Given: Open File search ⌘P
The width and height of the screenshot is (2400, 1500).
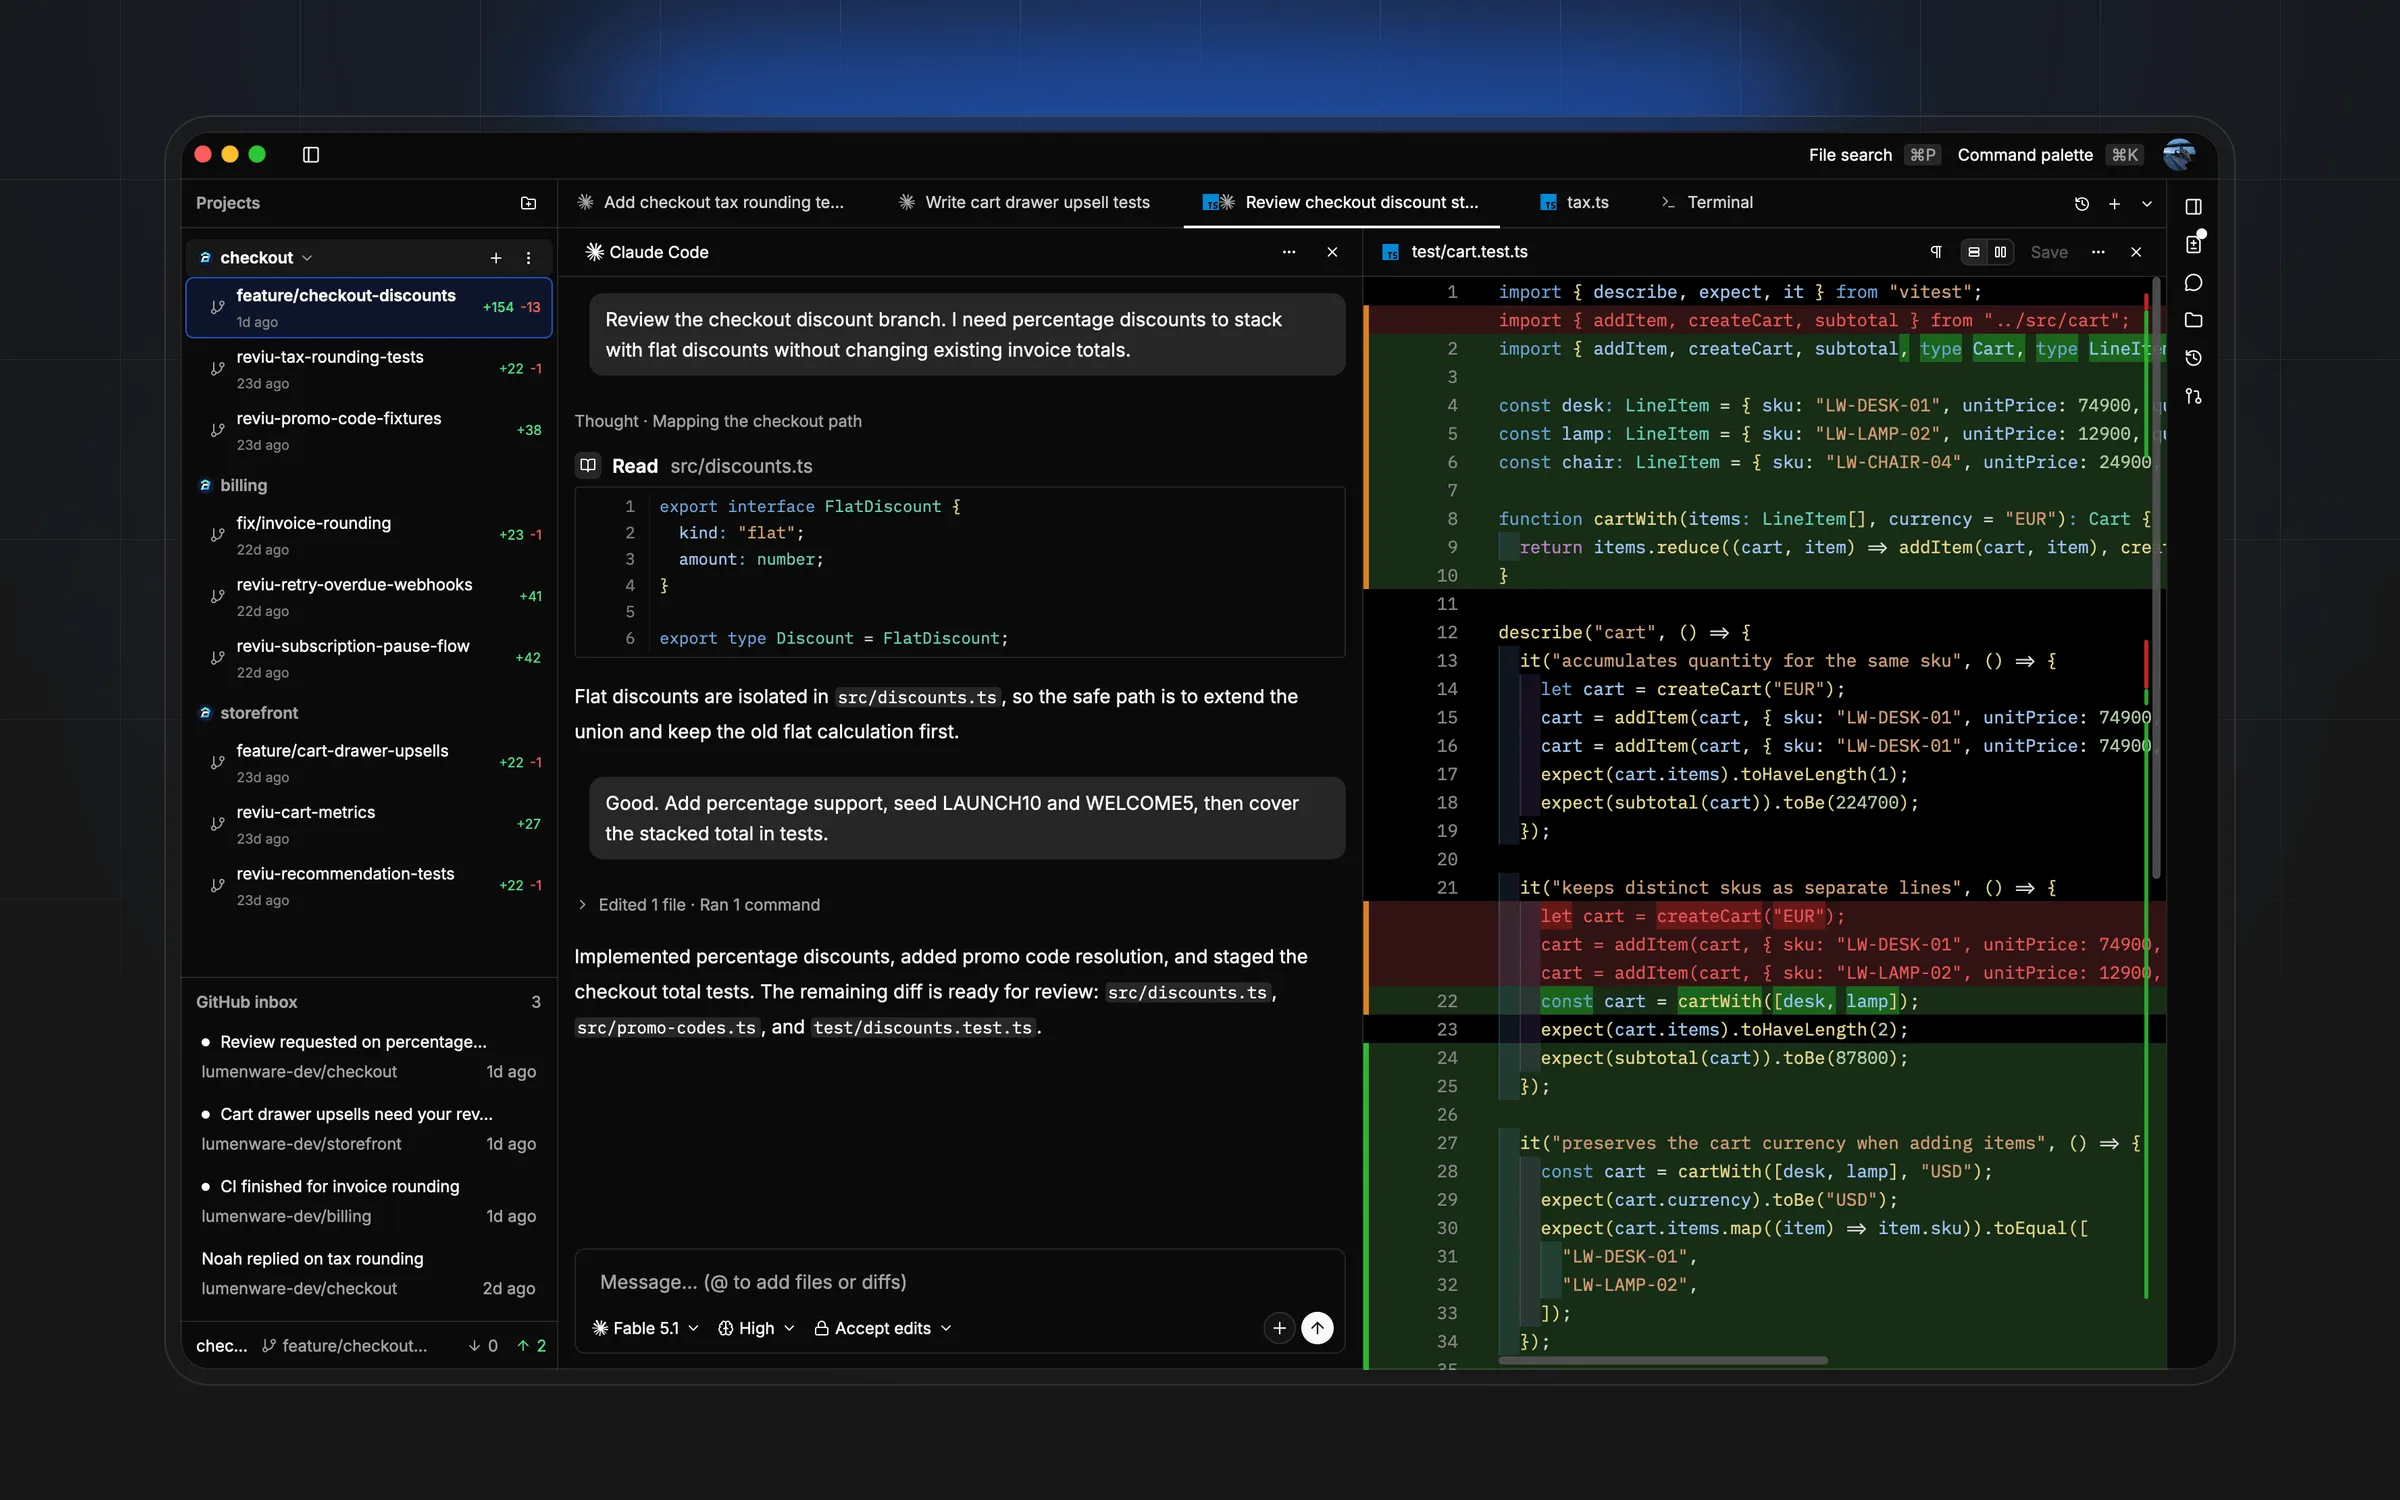Looking at the screenshot, I should [x=1873, y=155].
